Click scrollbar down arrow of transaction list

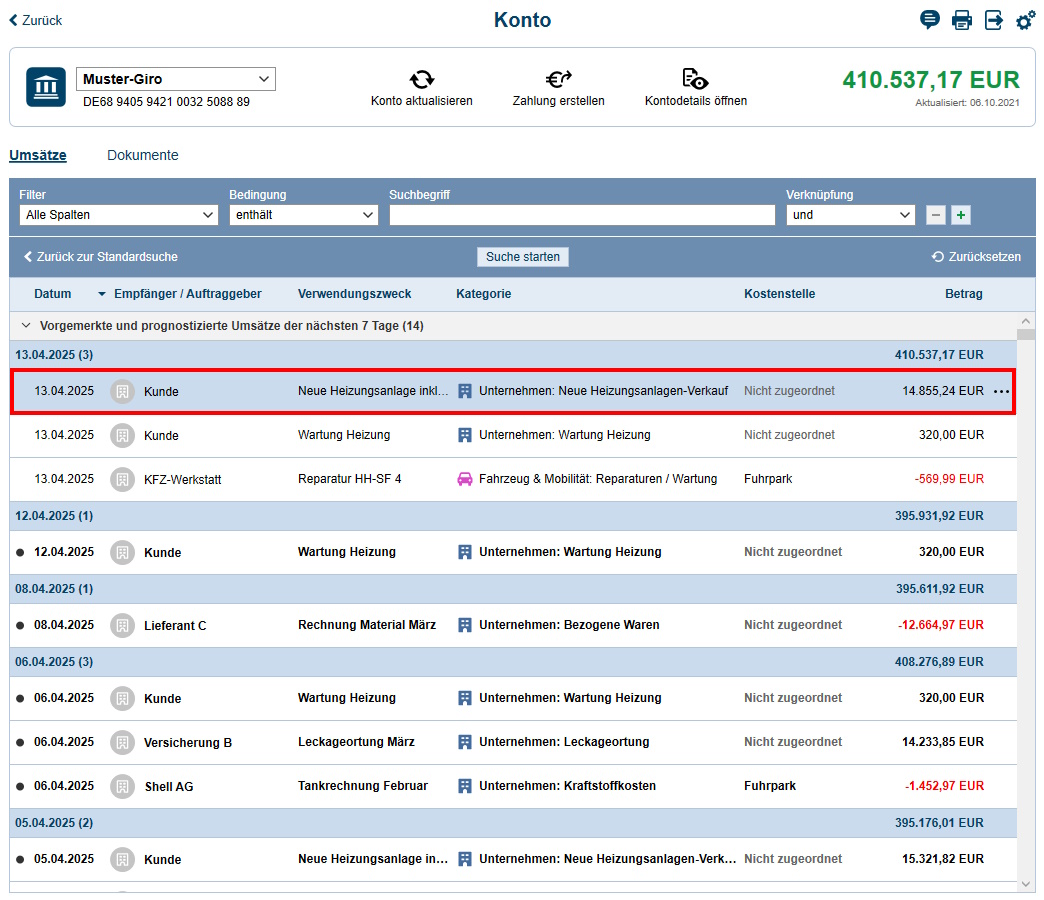coord(1025,884)
